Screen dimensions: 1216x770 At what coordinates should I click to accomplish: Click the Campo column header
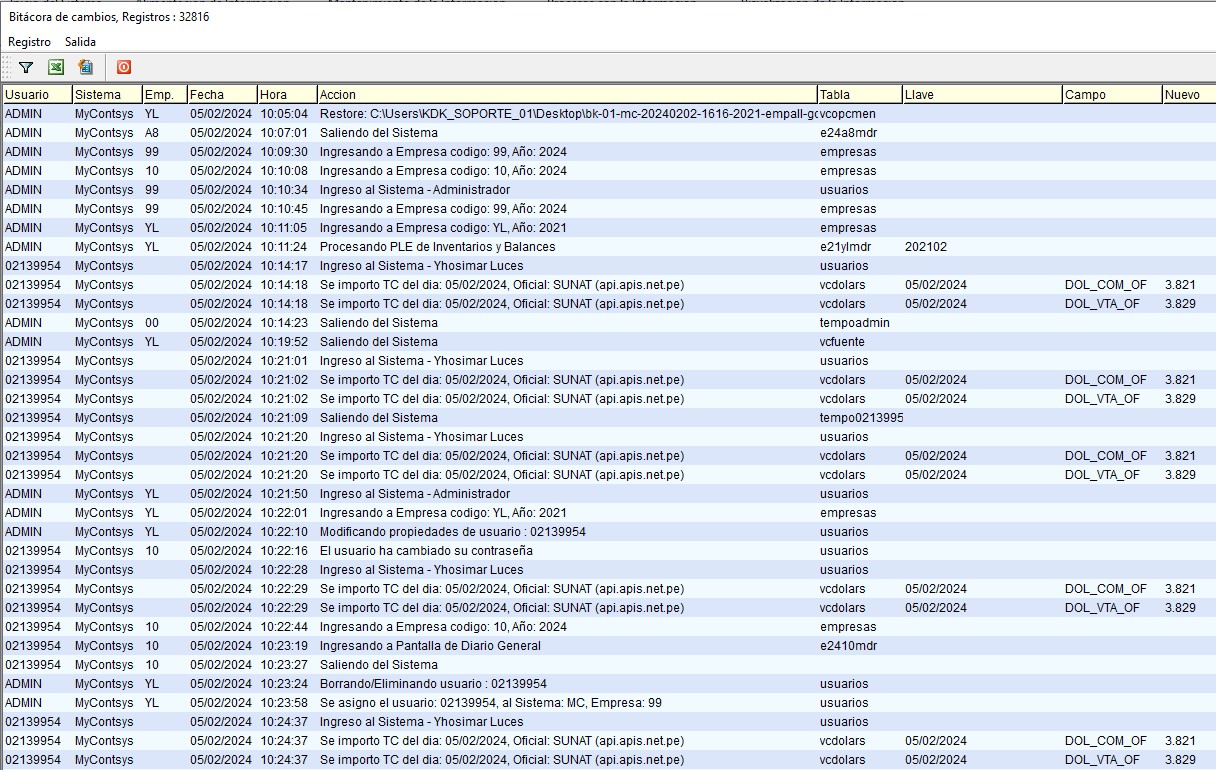(1110, 94)
